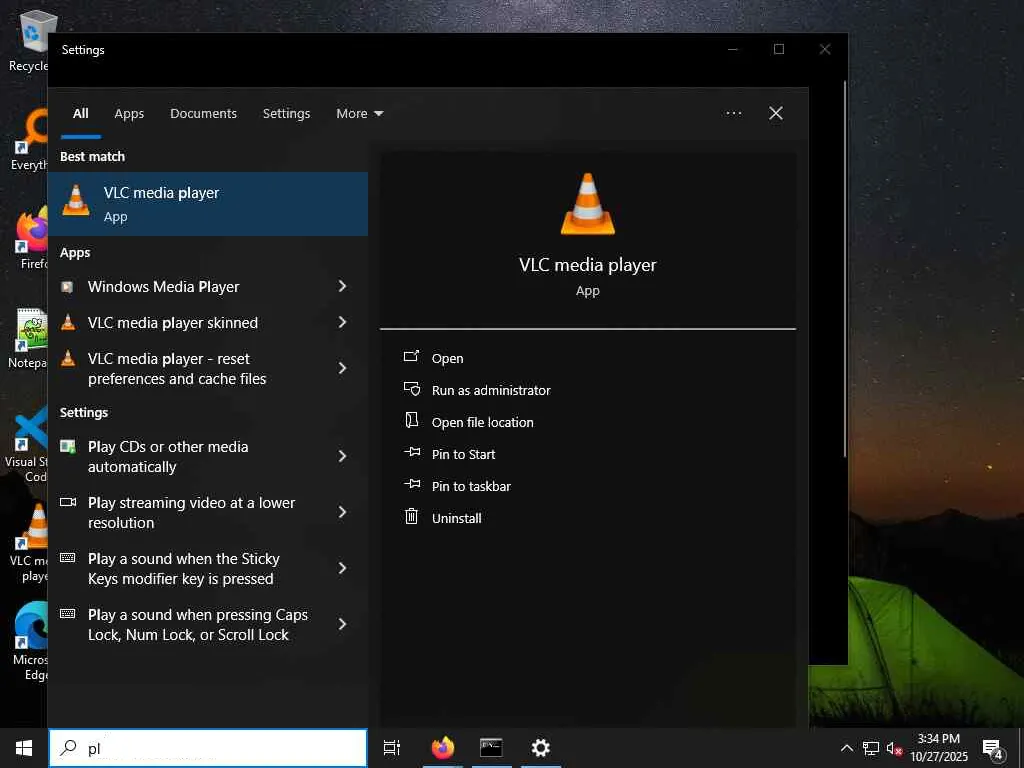The image size is (1024, 768).
Task: Click the Firefox desktop shortcut icon
Action: point(31,238)
